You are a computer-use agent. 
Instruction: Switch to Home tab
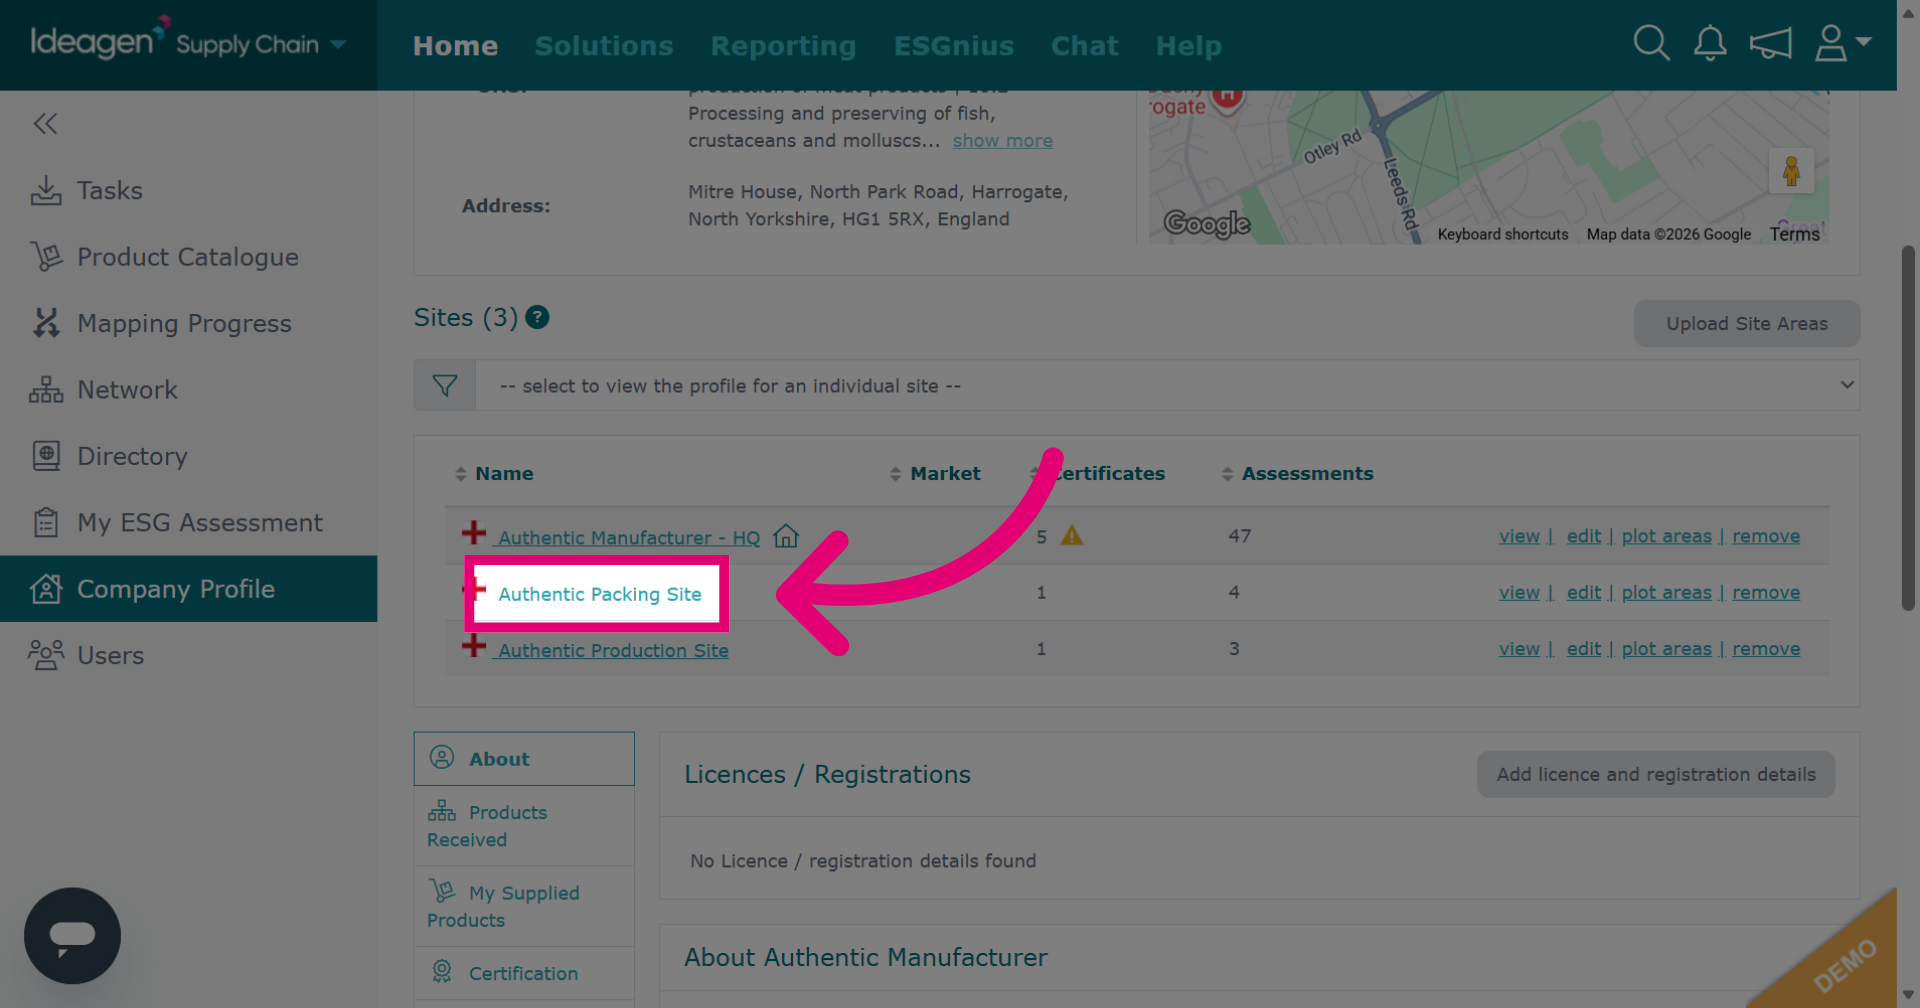pyautogui.click(x=455, y=46)
